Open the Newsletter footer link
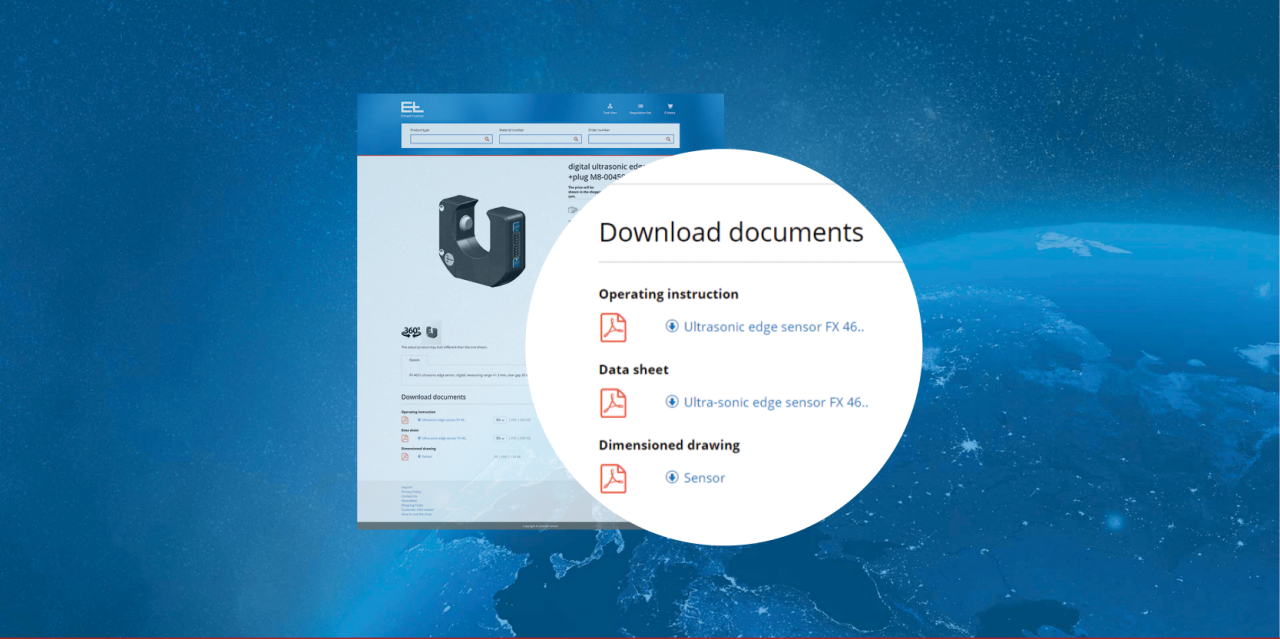1280x639 pixels. tap(409, 501)
